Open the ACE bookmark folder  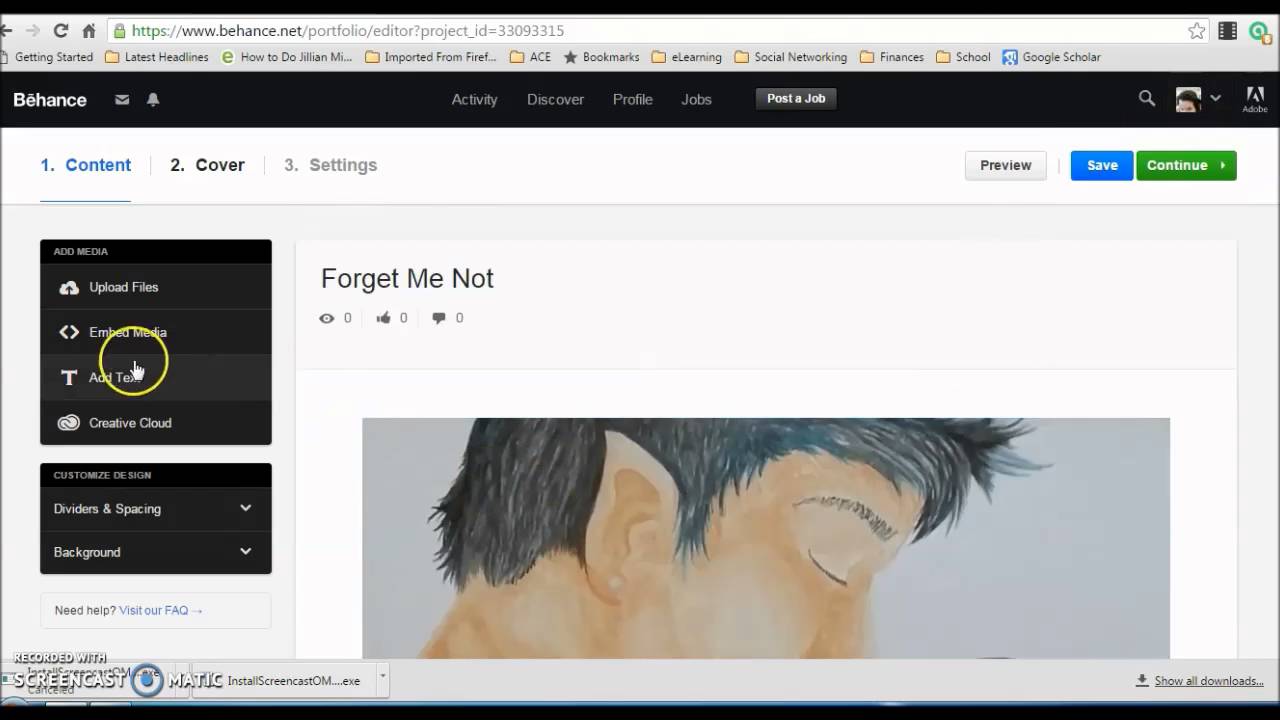click(x=530, y=57)
